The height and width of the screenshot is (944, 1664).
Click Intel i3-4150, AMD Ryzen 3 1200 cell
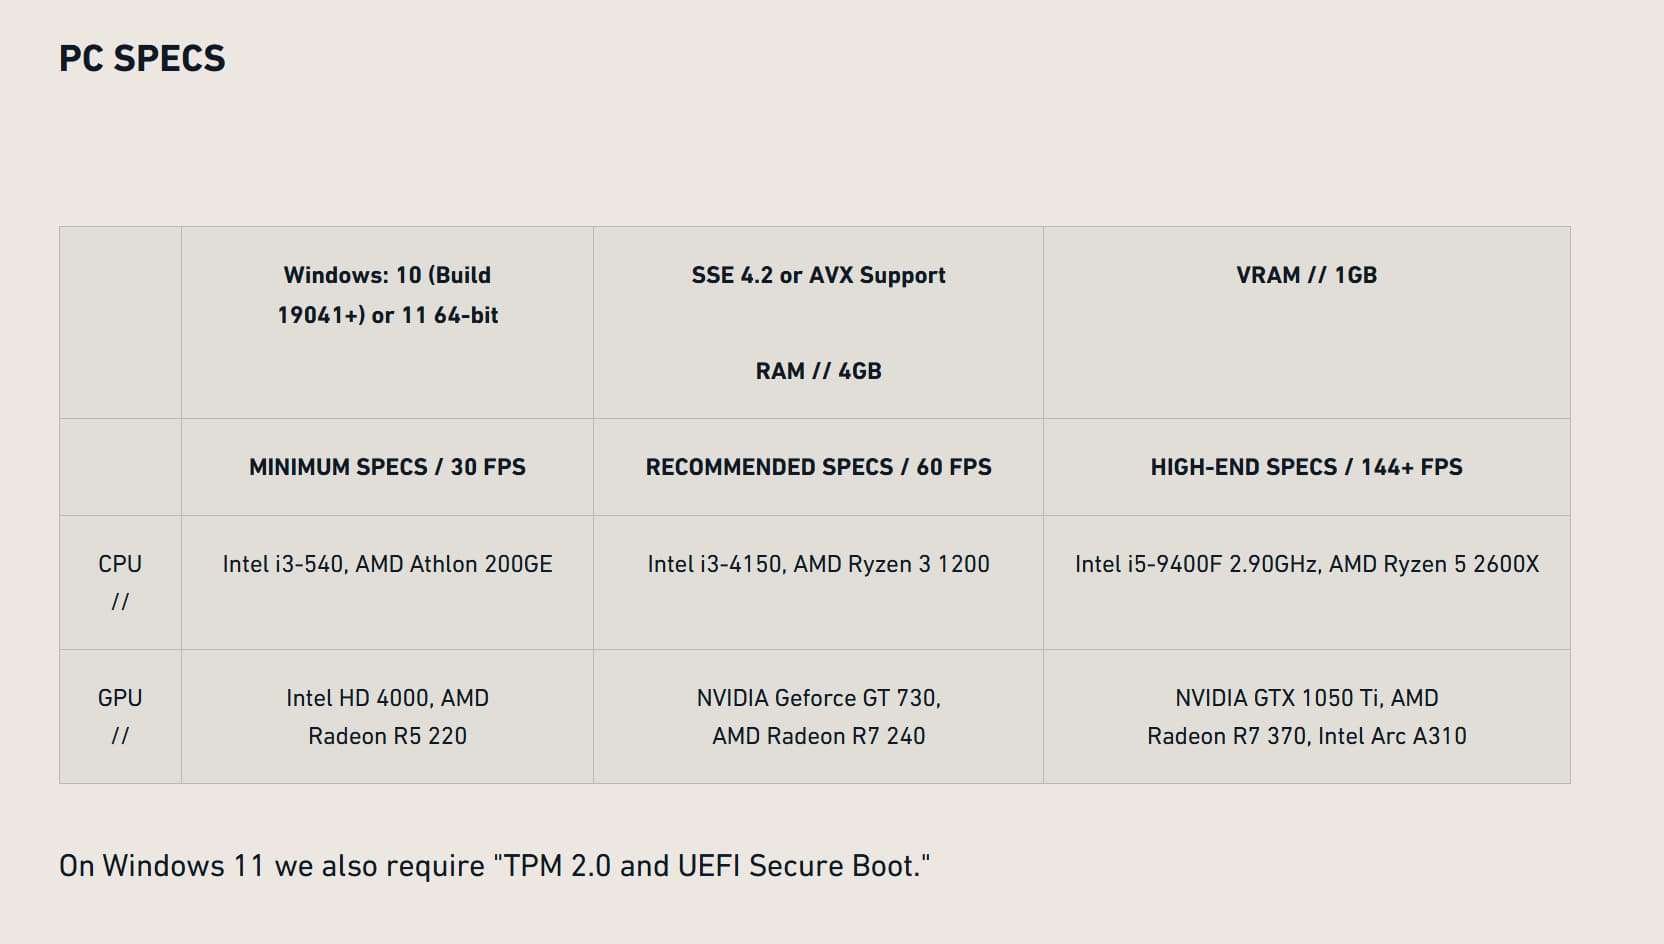(x=818, y=564)
